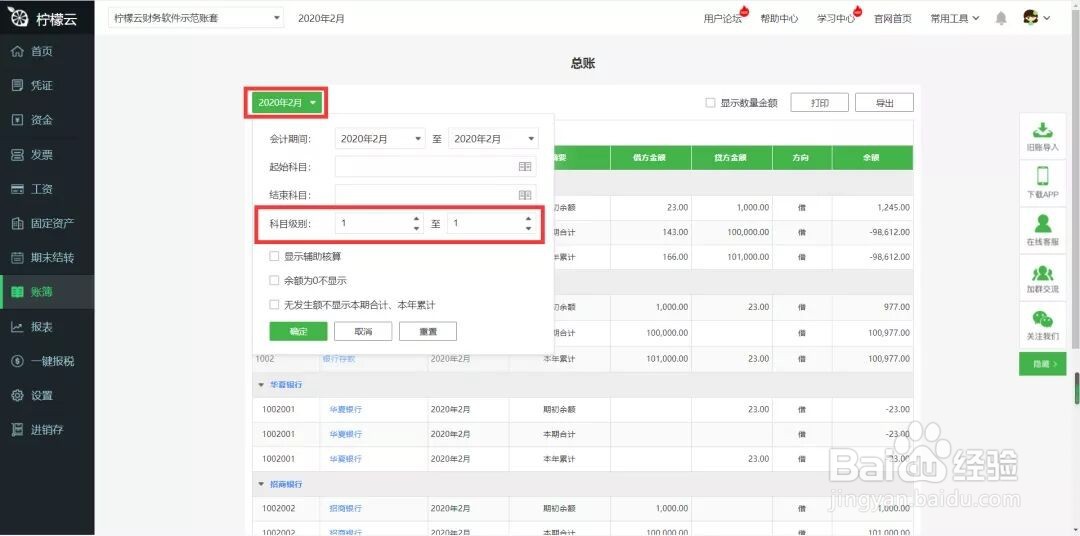
Task: Click the 结束科目 input field
Action: (436, 195)
